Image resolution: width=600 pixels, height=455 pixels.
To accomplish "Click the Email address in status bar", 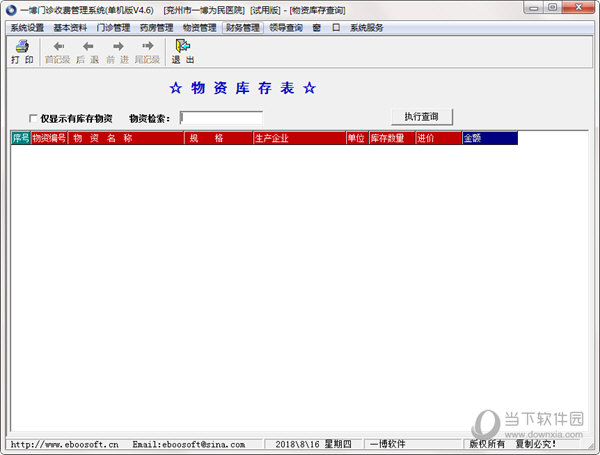I will (x=189, y=444).
